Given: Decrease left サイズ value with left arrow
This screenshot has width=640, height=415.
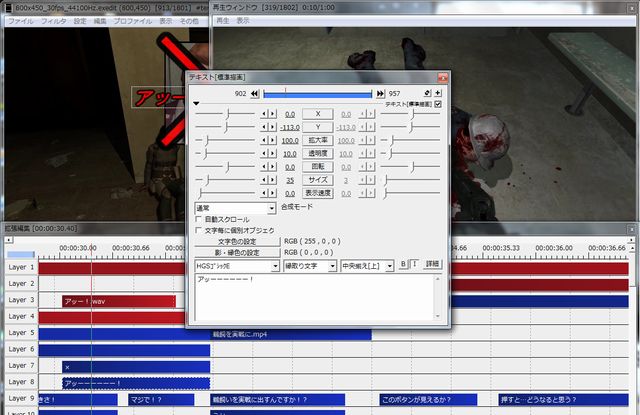Looking at the screenshot, I should (264, 180).
